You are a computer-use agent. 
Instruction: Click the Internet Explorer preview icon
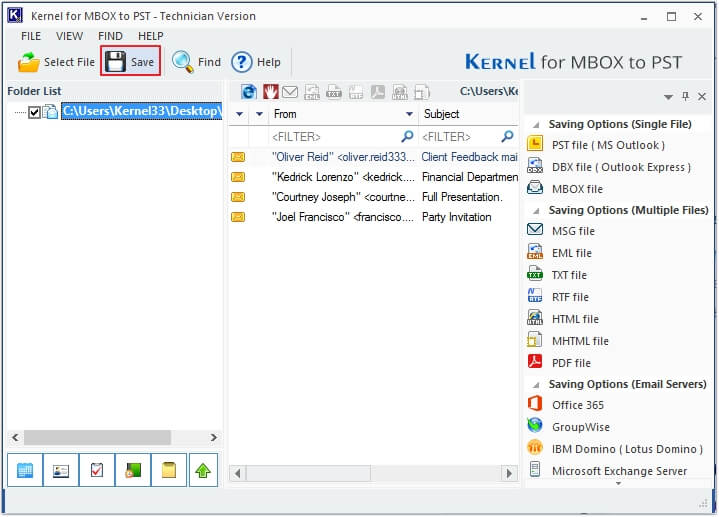[249, 92]
